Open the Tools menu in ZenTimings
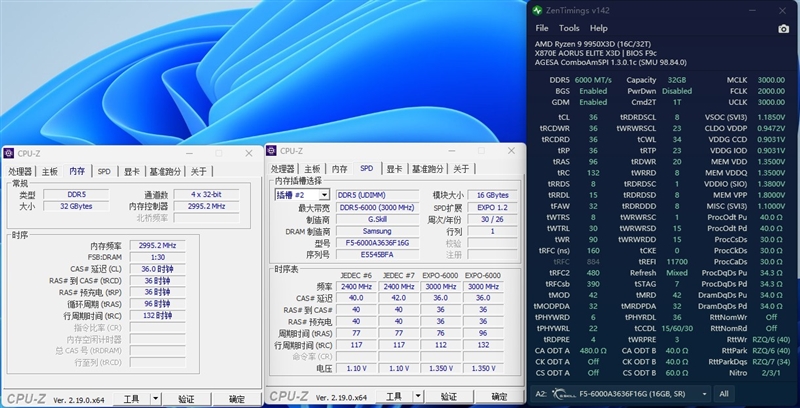800x408 pixels. click(569, 28)
